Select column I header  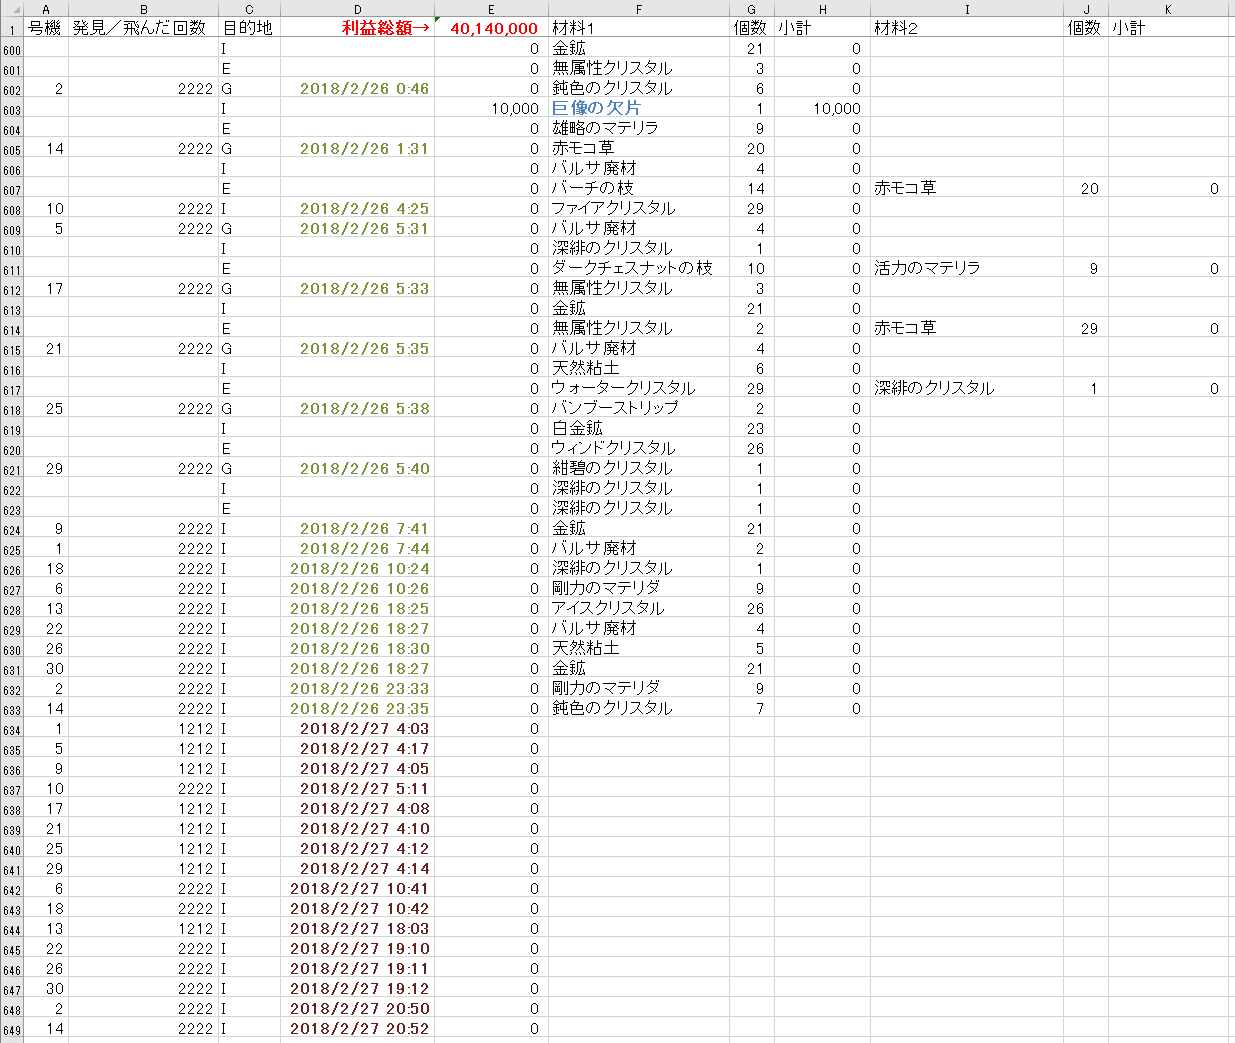[x=966, y=9]
